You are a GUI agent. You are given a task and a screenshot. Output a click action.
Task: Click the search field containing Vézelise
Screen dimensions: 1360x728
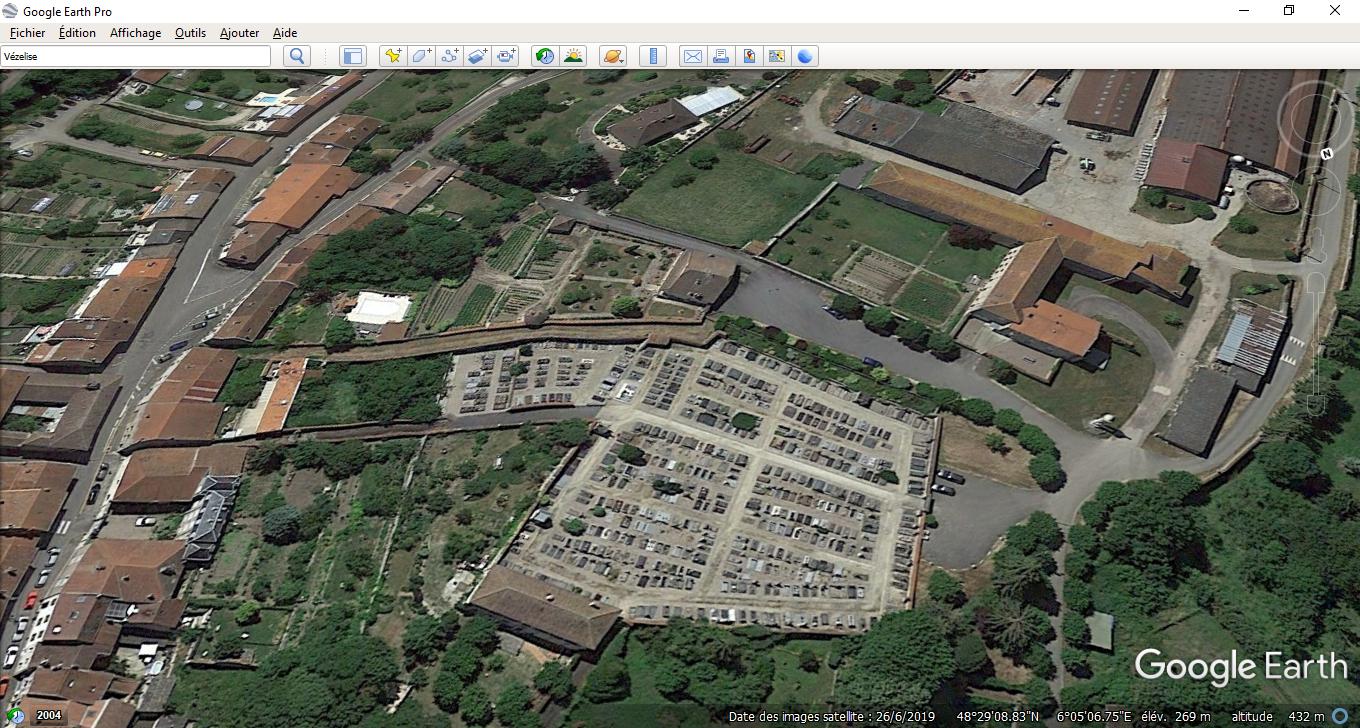pos(136,56)
